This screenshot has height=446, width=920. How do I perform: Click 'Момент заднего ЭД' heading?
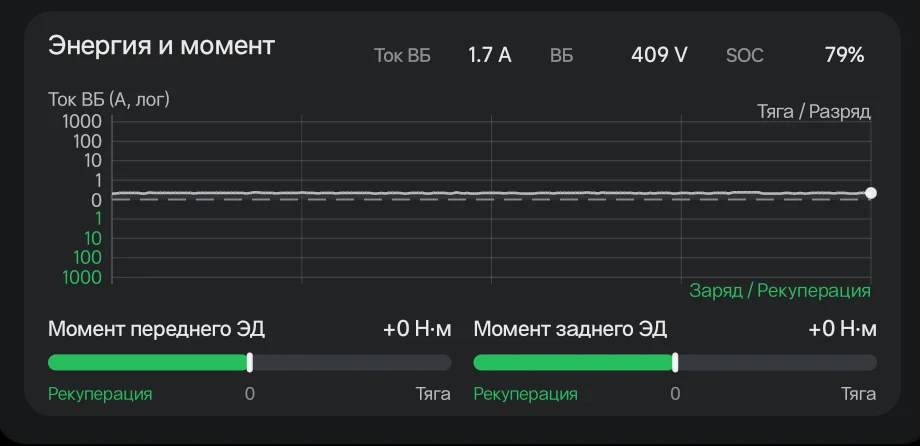coord(570,329)
